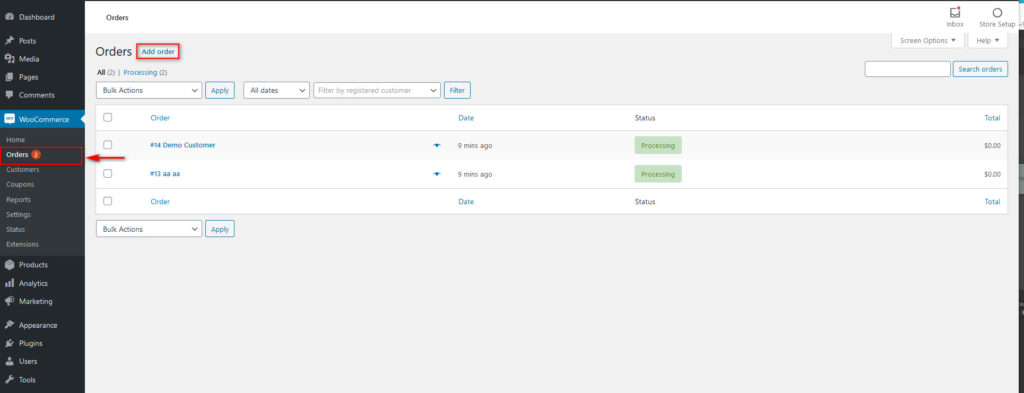Open the Status submenu item
The width and height of the screenshot is (1024, 393).
pyautogui.click(x=16, y=230)
